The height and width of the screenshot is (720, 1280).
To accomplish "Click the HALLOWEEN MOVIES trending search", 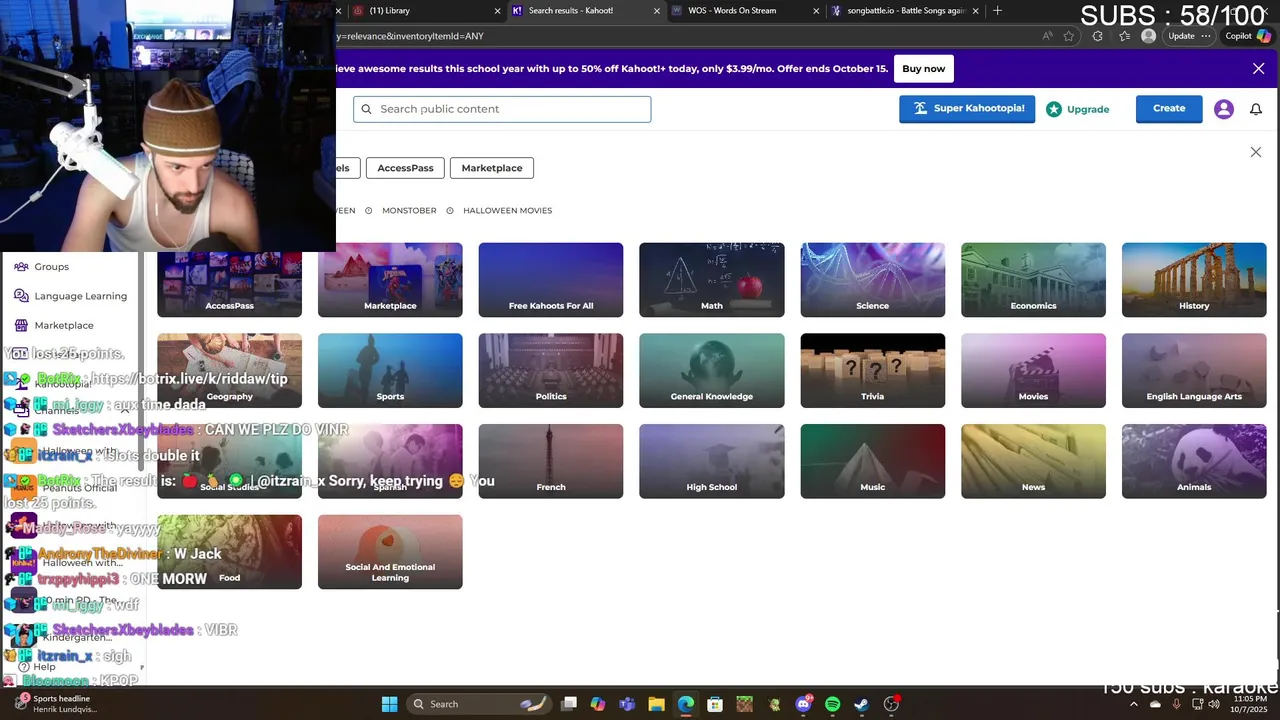I will (507, 211).
